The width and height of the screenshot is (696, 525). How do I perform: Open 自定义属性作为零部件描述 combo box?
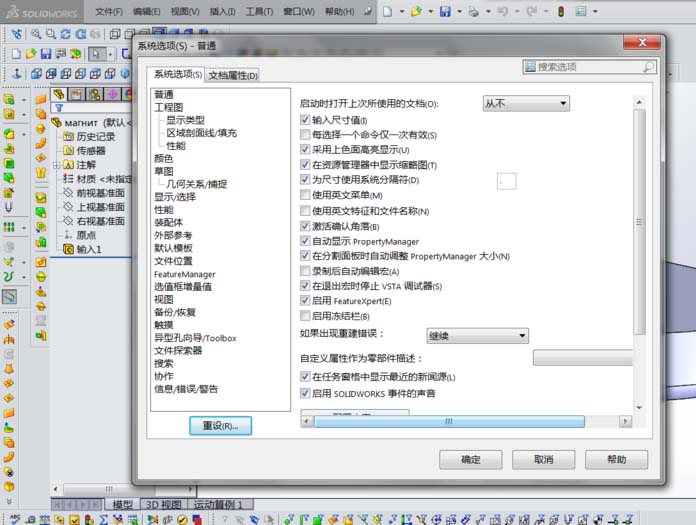click(x=582, y=358)
